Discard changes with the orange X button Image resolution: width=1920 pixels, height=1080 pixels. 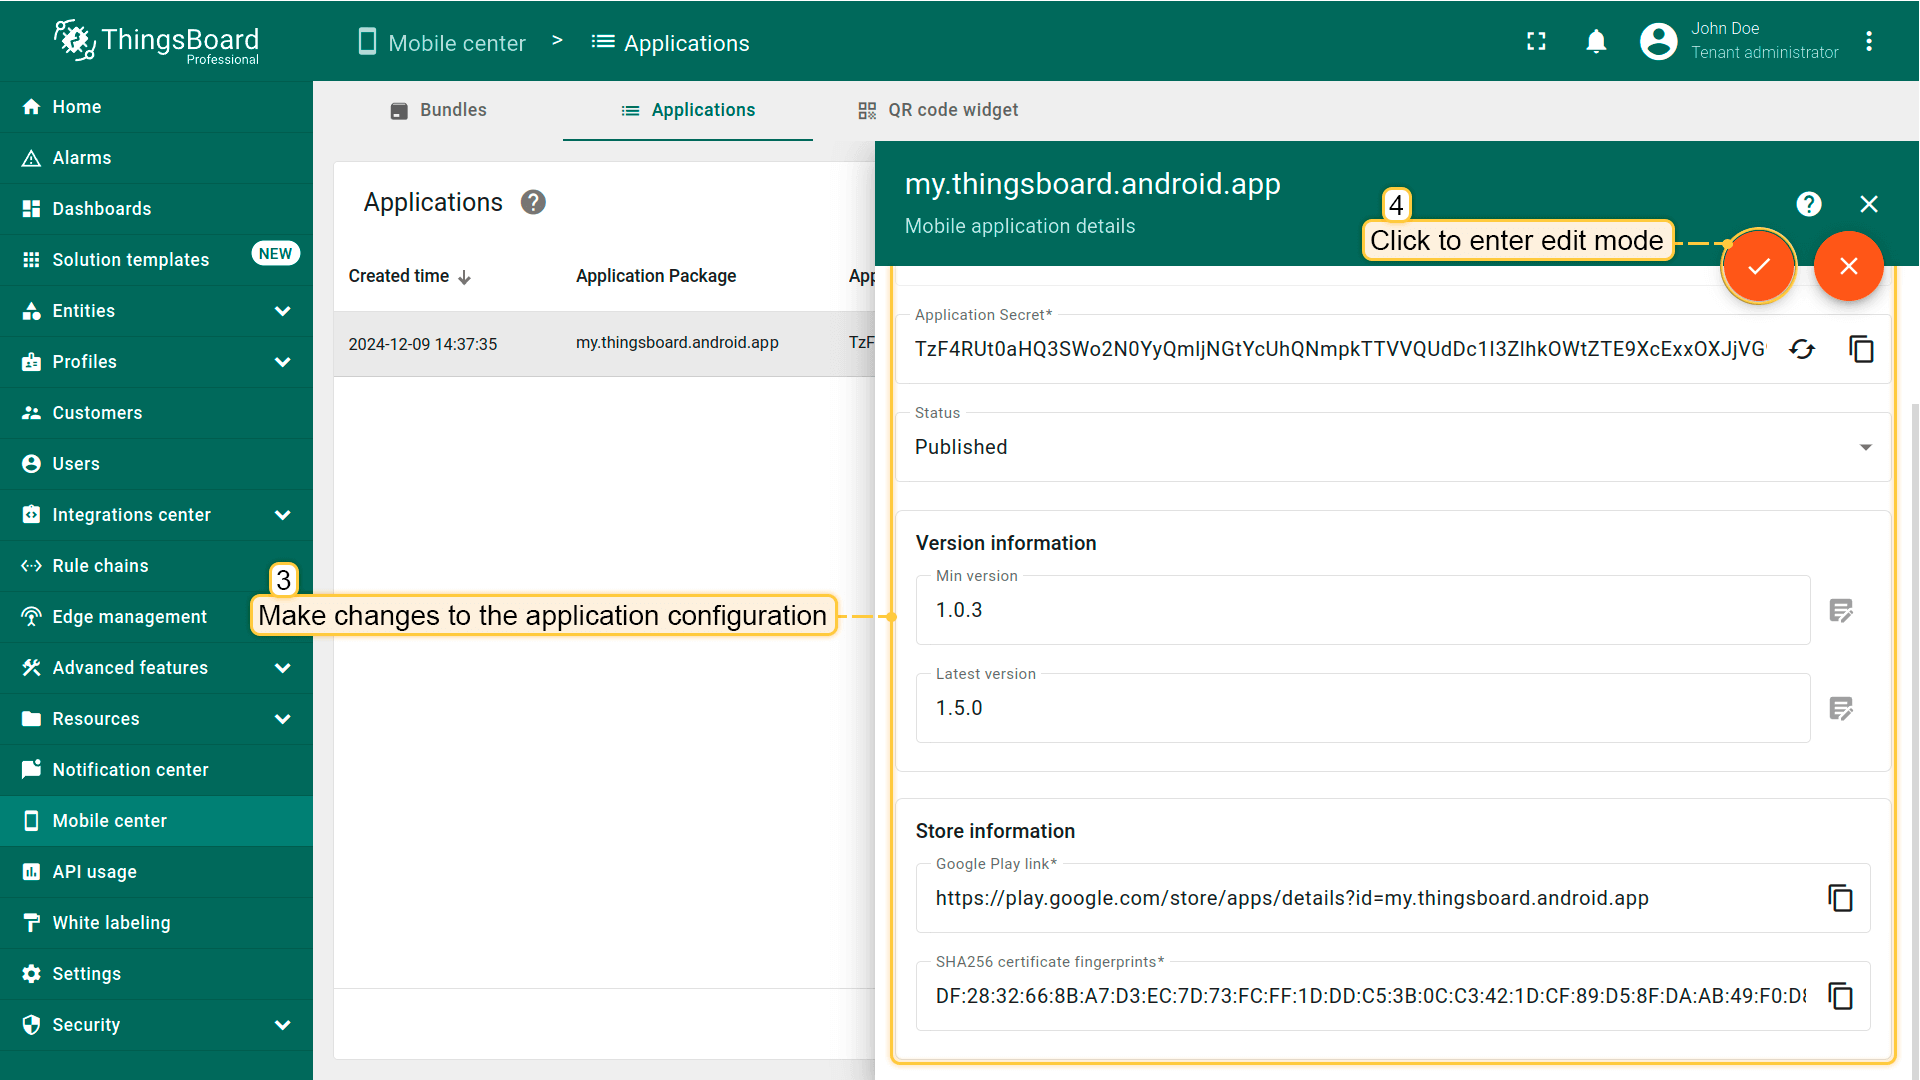(x=1848, y=266)
